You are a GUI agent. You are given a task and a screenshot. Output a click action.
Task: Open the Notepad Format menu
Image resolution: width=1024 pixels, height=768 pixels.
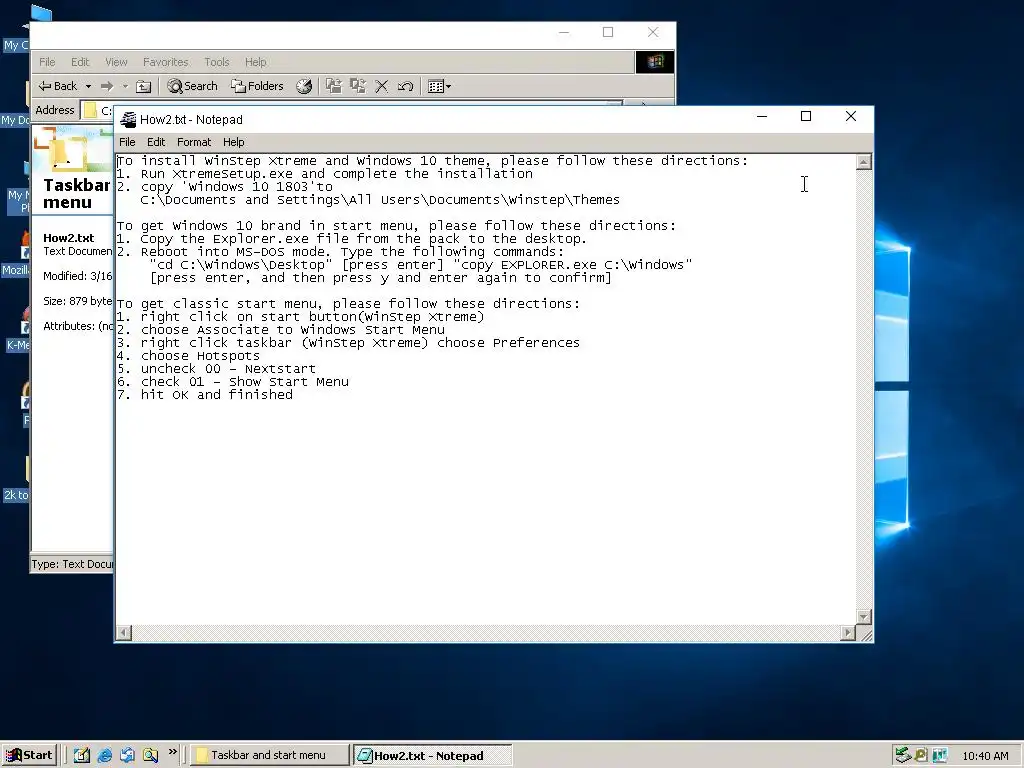tap(194, 142)
